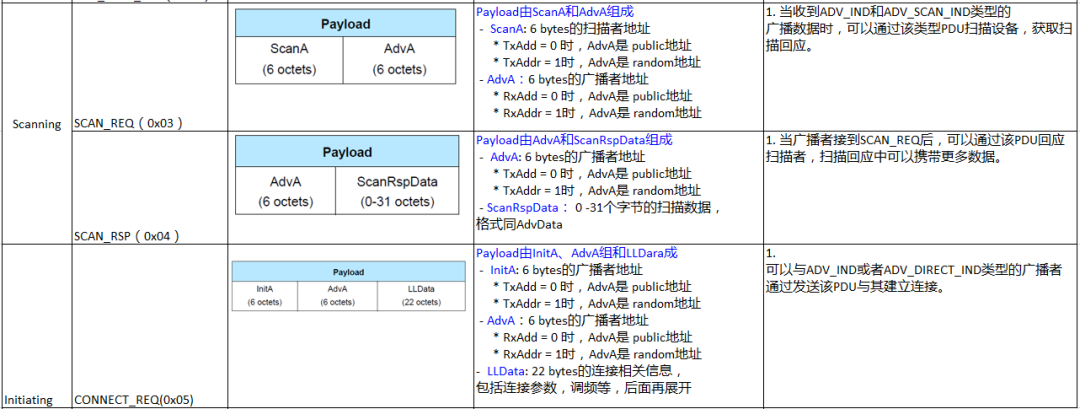1080x409 pixels.
Task: Select the "Scanning" state cell
Action: tap(36, 124)
